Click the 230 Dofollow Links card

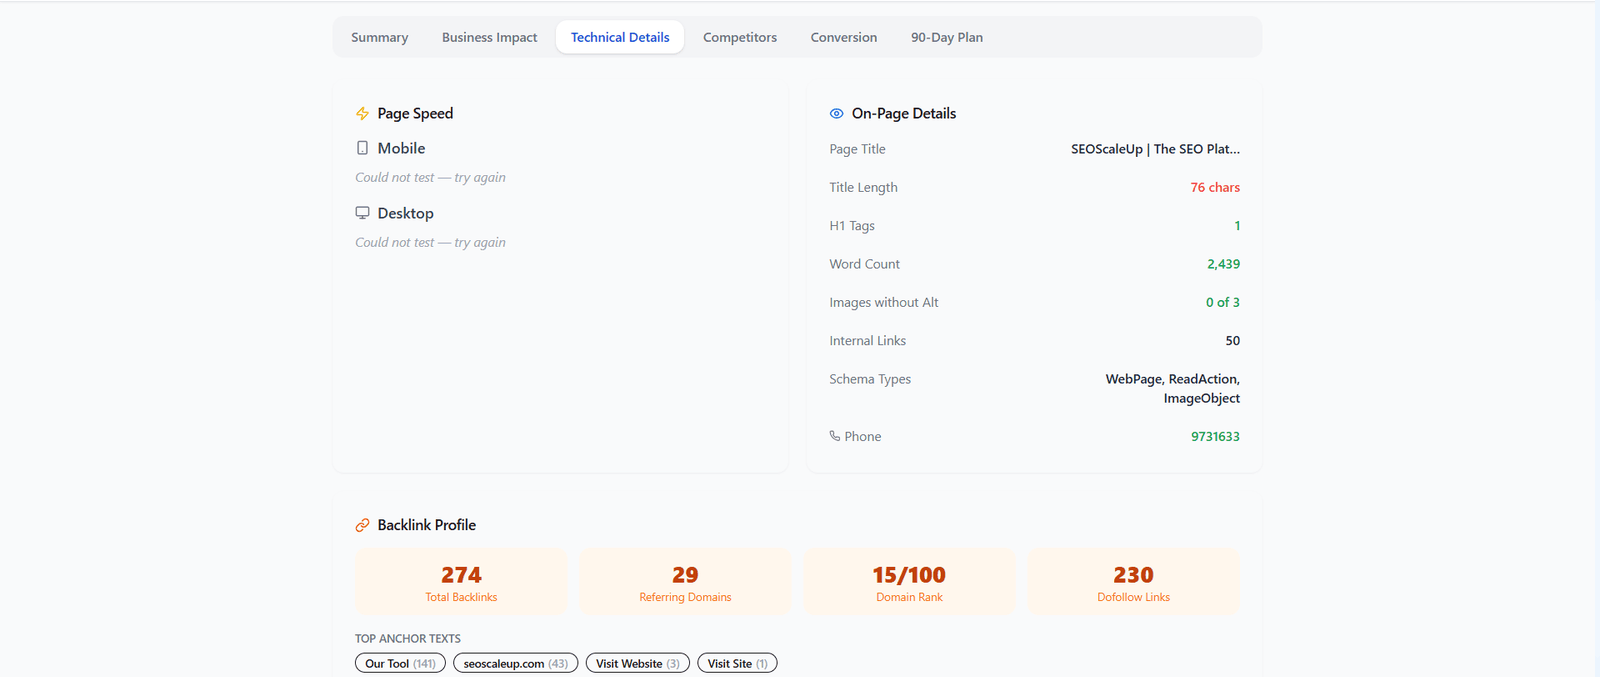[1133, 582]
